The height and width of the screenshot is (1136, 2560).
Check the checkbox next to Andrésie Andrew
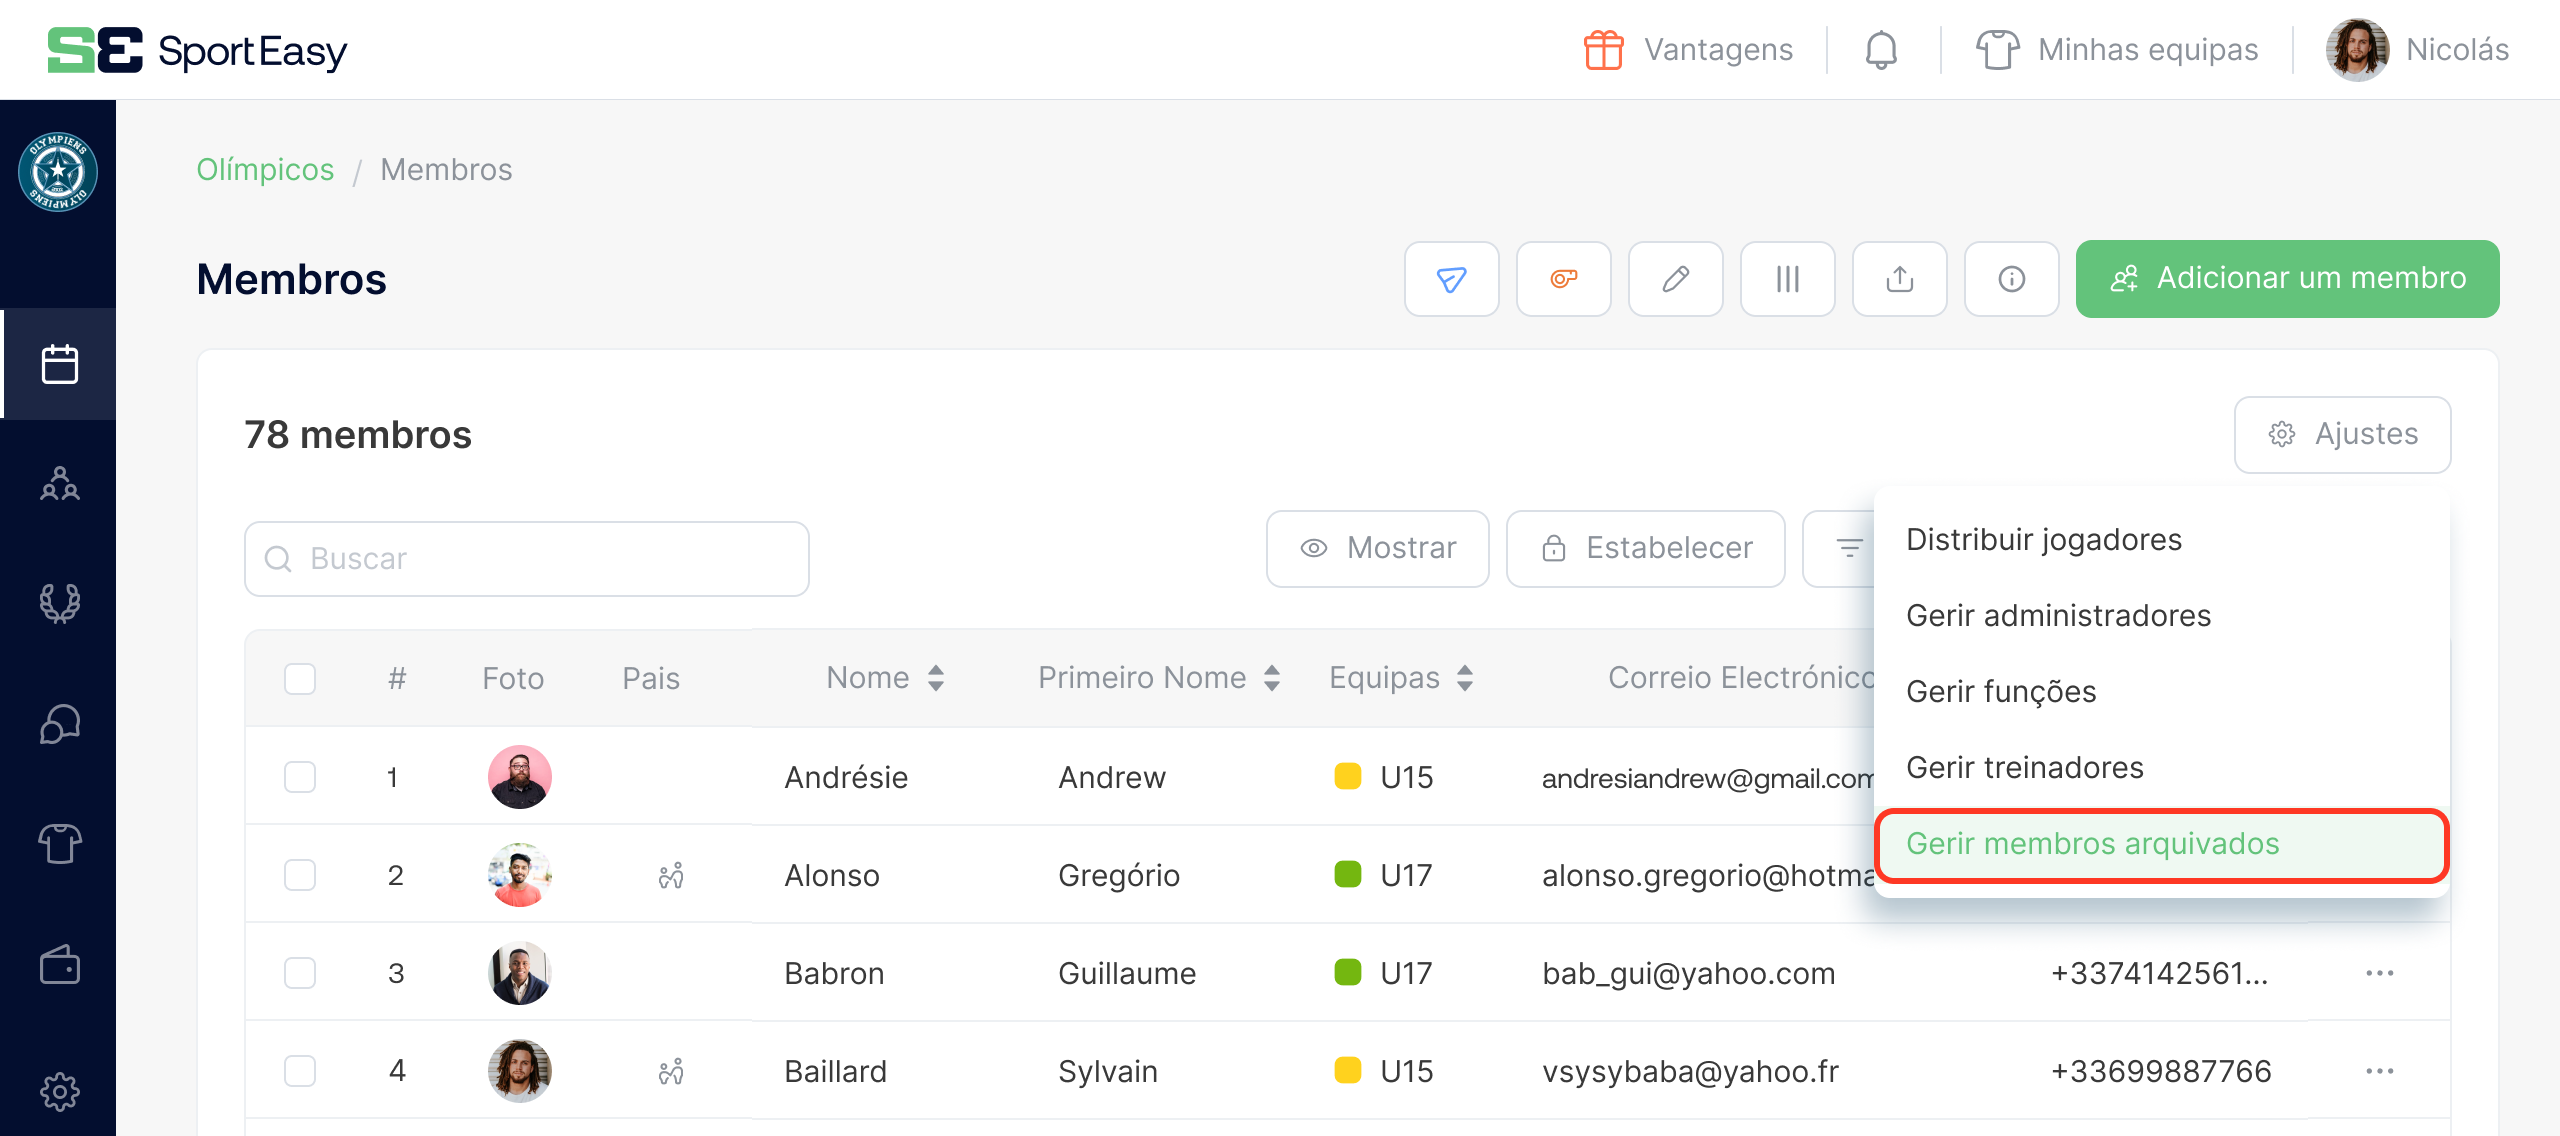point(300,776)
